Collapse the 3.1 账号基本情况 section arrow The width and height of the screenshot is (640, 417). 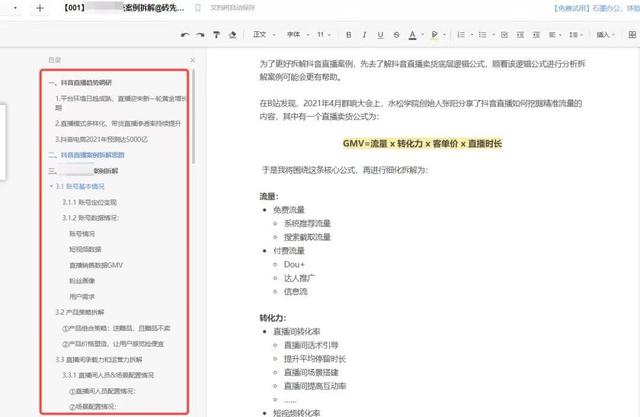pyautogui.click(x=51, y=186)
